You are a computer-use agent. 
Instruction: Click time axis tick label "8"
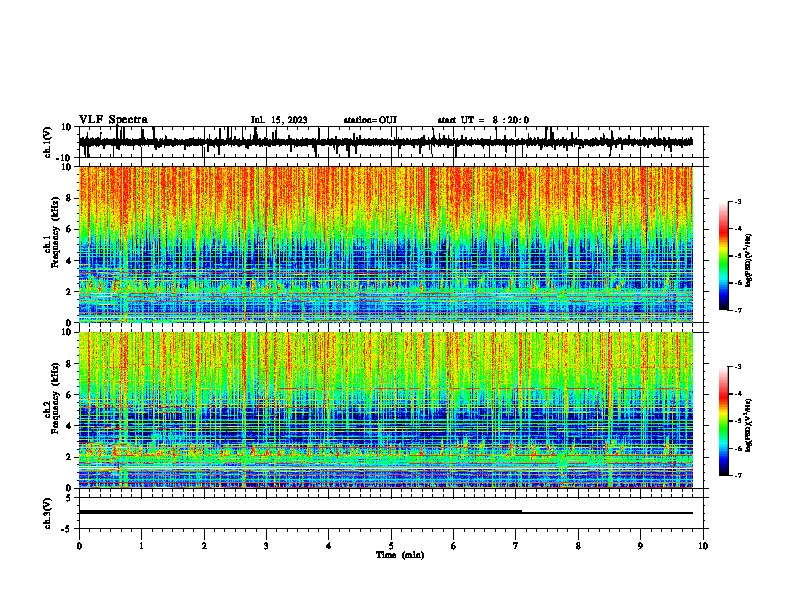click(x=578, y=546)
